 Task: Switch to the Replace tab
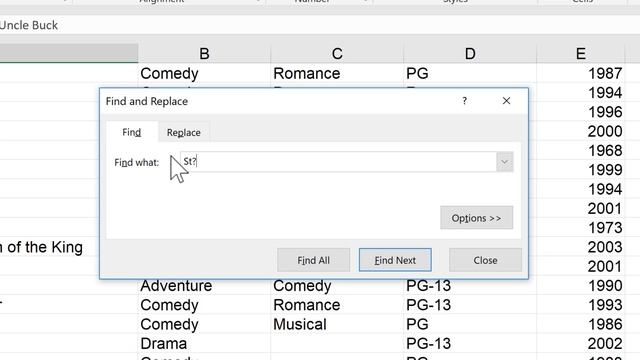[x=184, y=133]
